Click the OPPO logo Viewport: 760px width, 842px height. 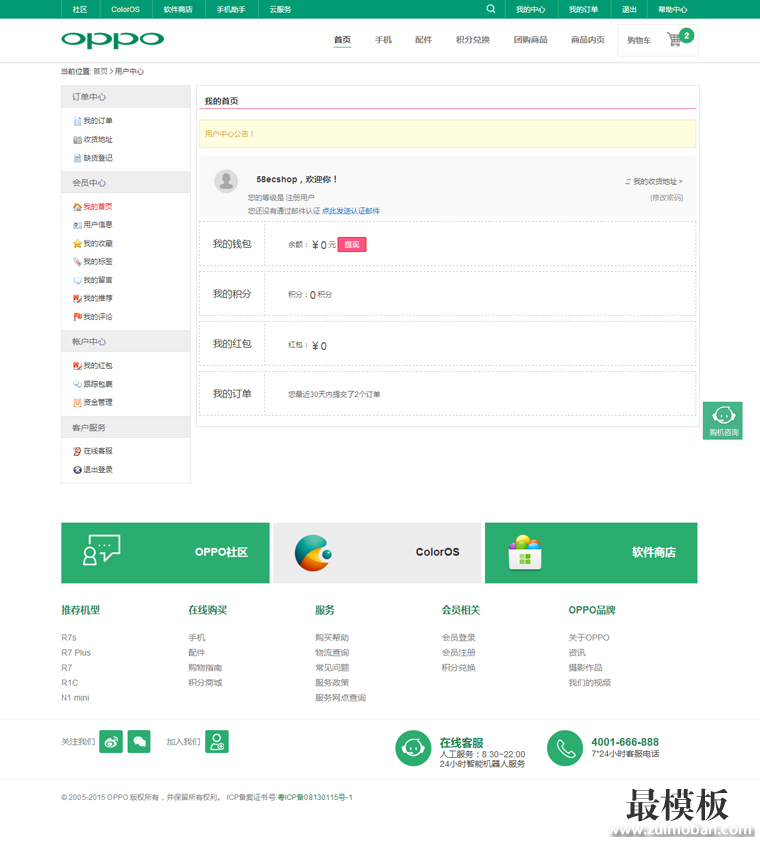112,40
